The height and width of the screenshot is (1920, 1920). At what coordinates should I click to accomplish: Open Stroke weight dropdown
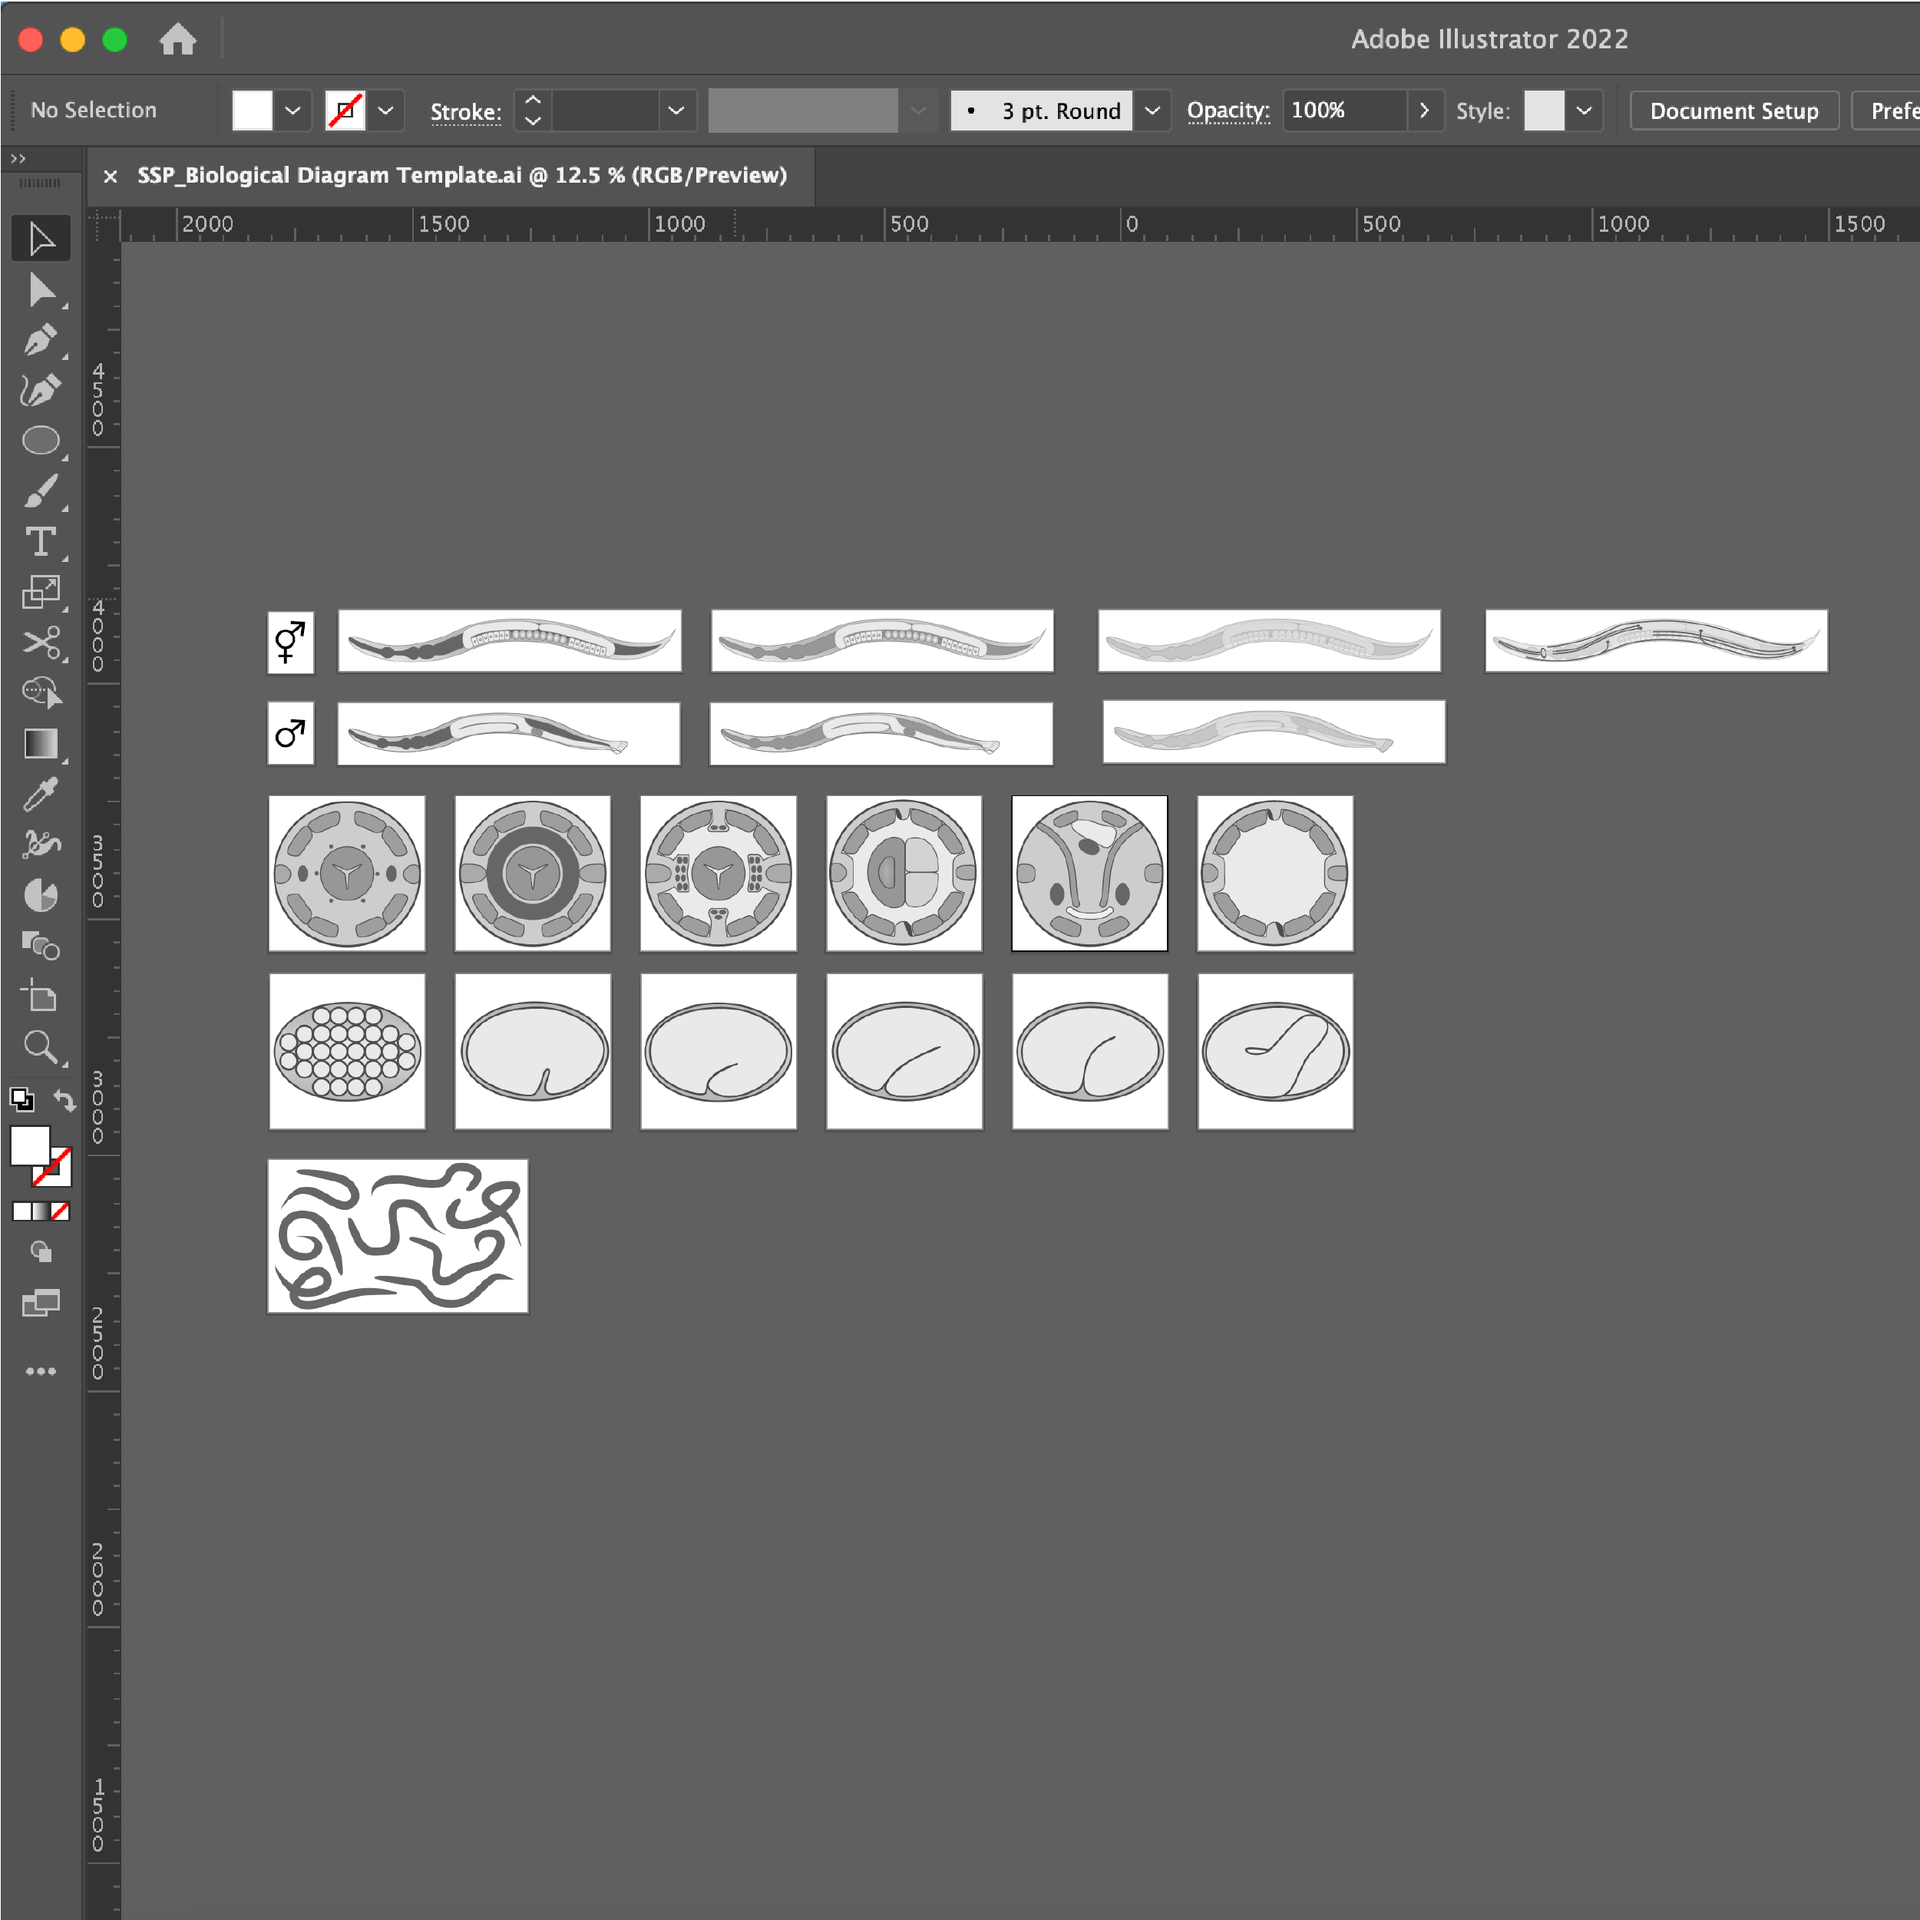tap(676, 111)
